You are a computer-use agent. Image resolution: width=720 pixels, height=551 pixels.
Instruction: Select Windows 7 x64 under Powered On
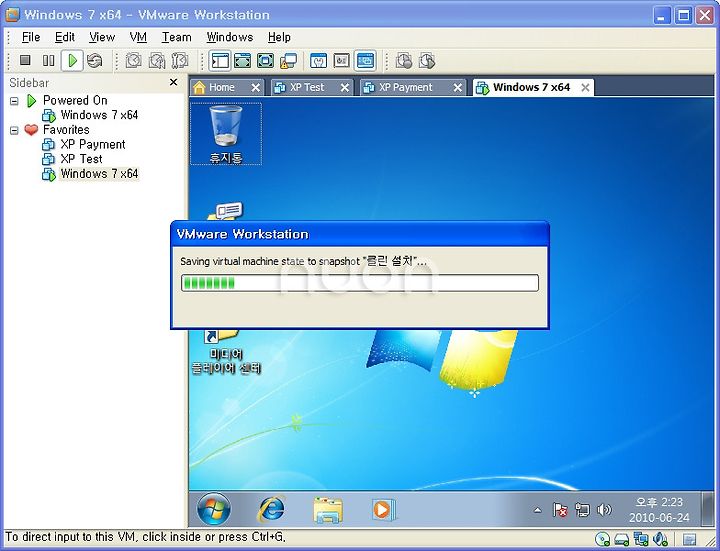99,115
